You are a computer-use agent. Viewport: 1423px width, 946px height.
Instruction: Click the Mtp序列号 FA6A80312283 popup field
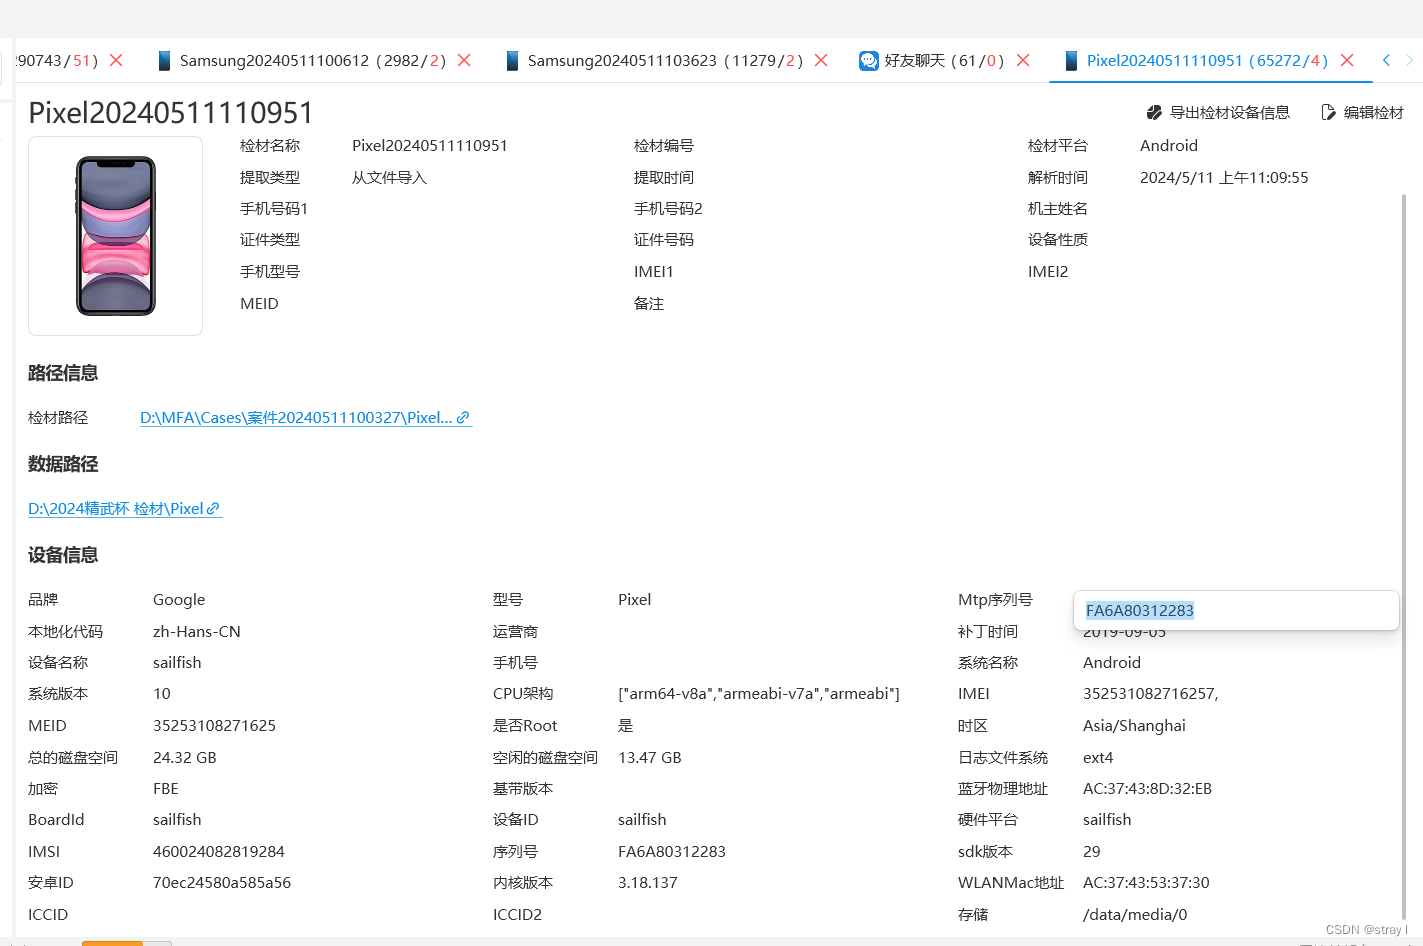(x=1236, y=611)
